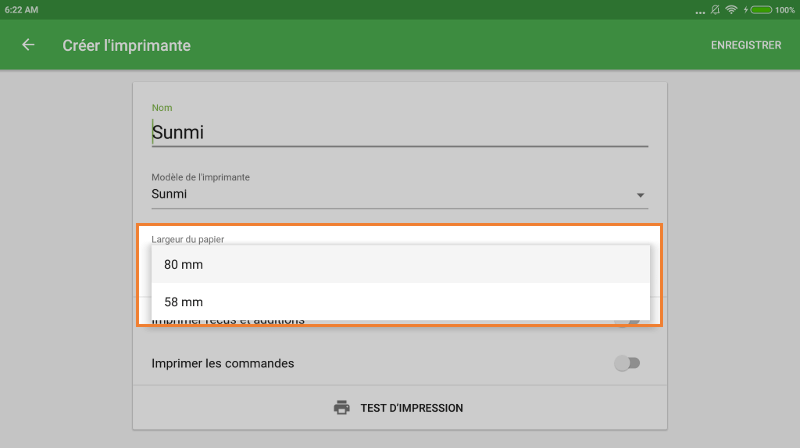
Task: Click the Sunmi value in printer model field
Action: point(170,194)
